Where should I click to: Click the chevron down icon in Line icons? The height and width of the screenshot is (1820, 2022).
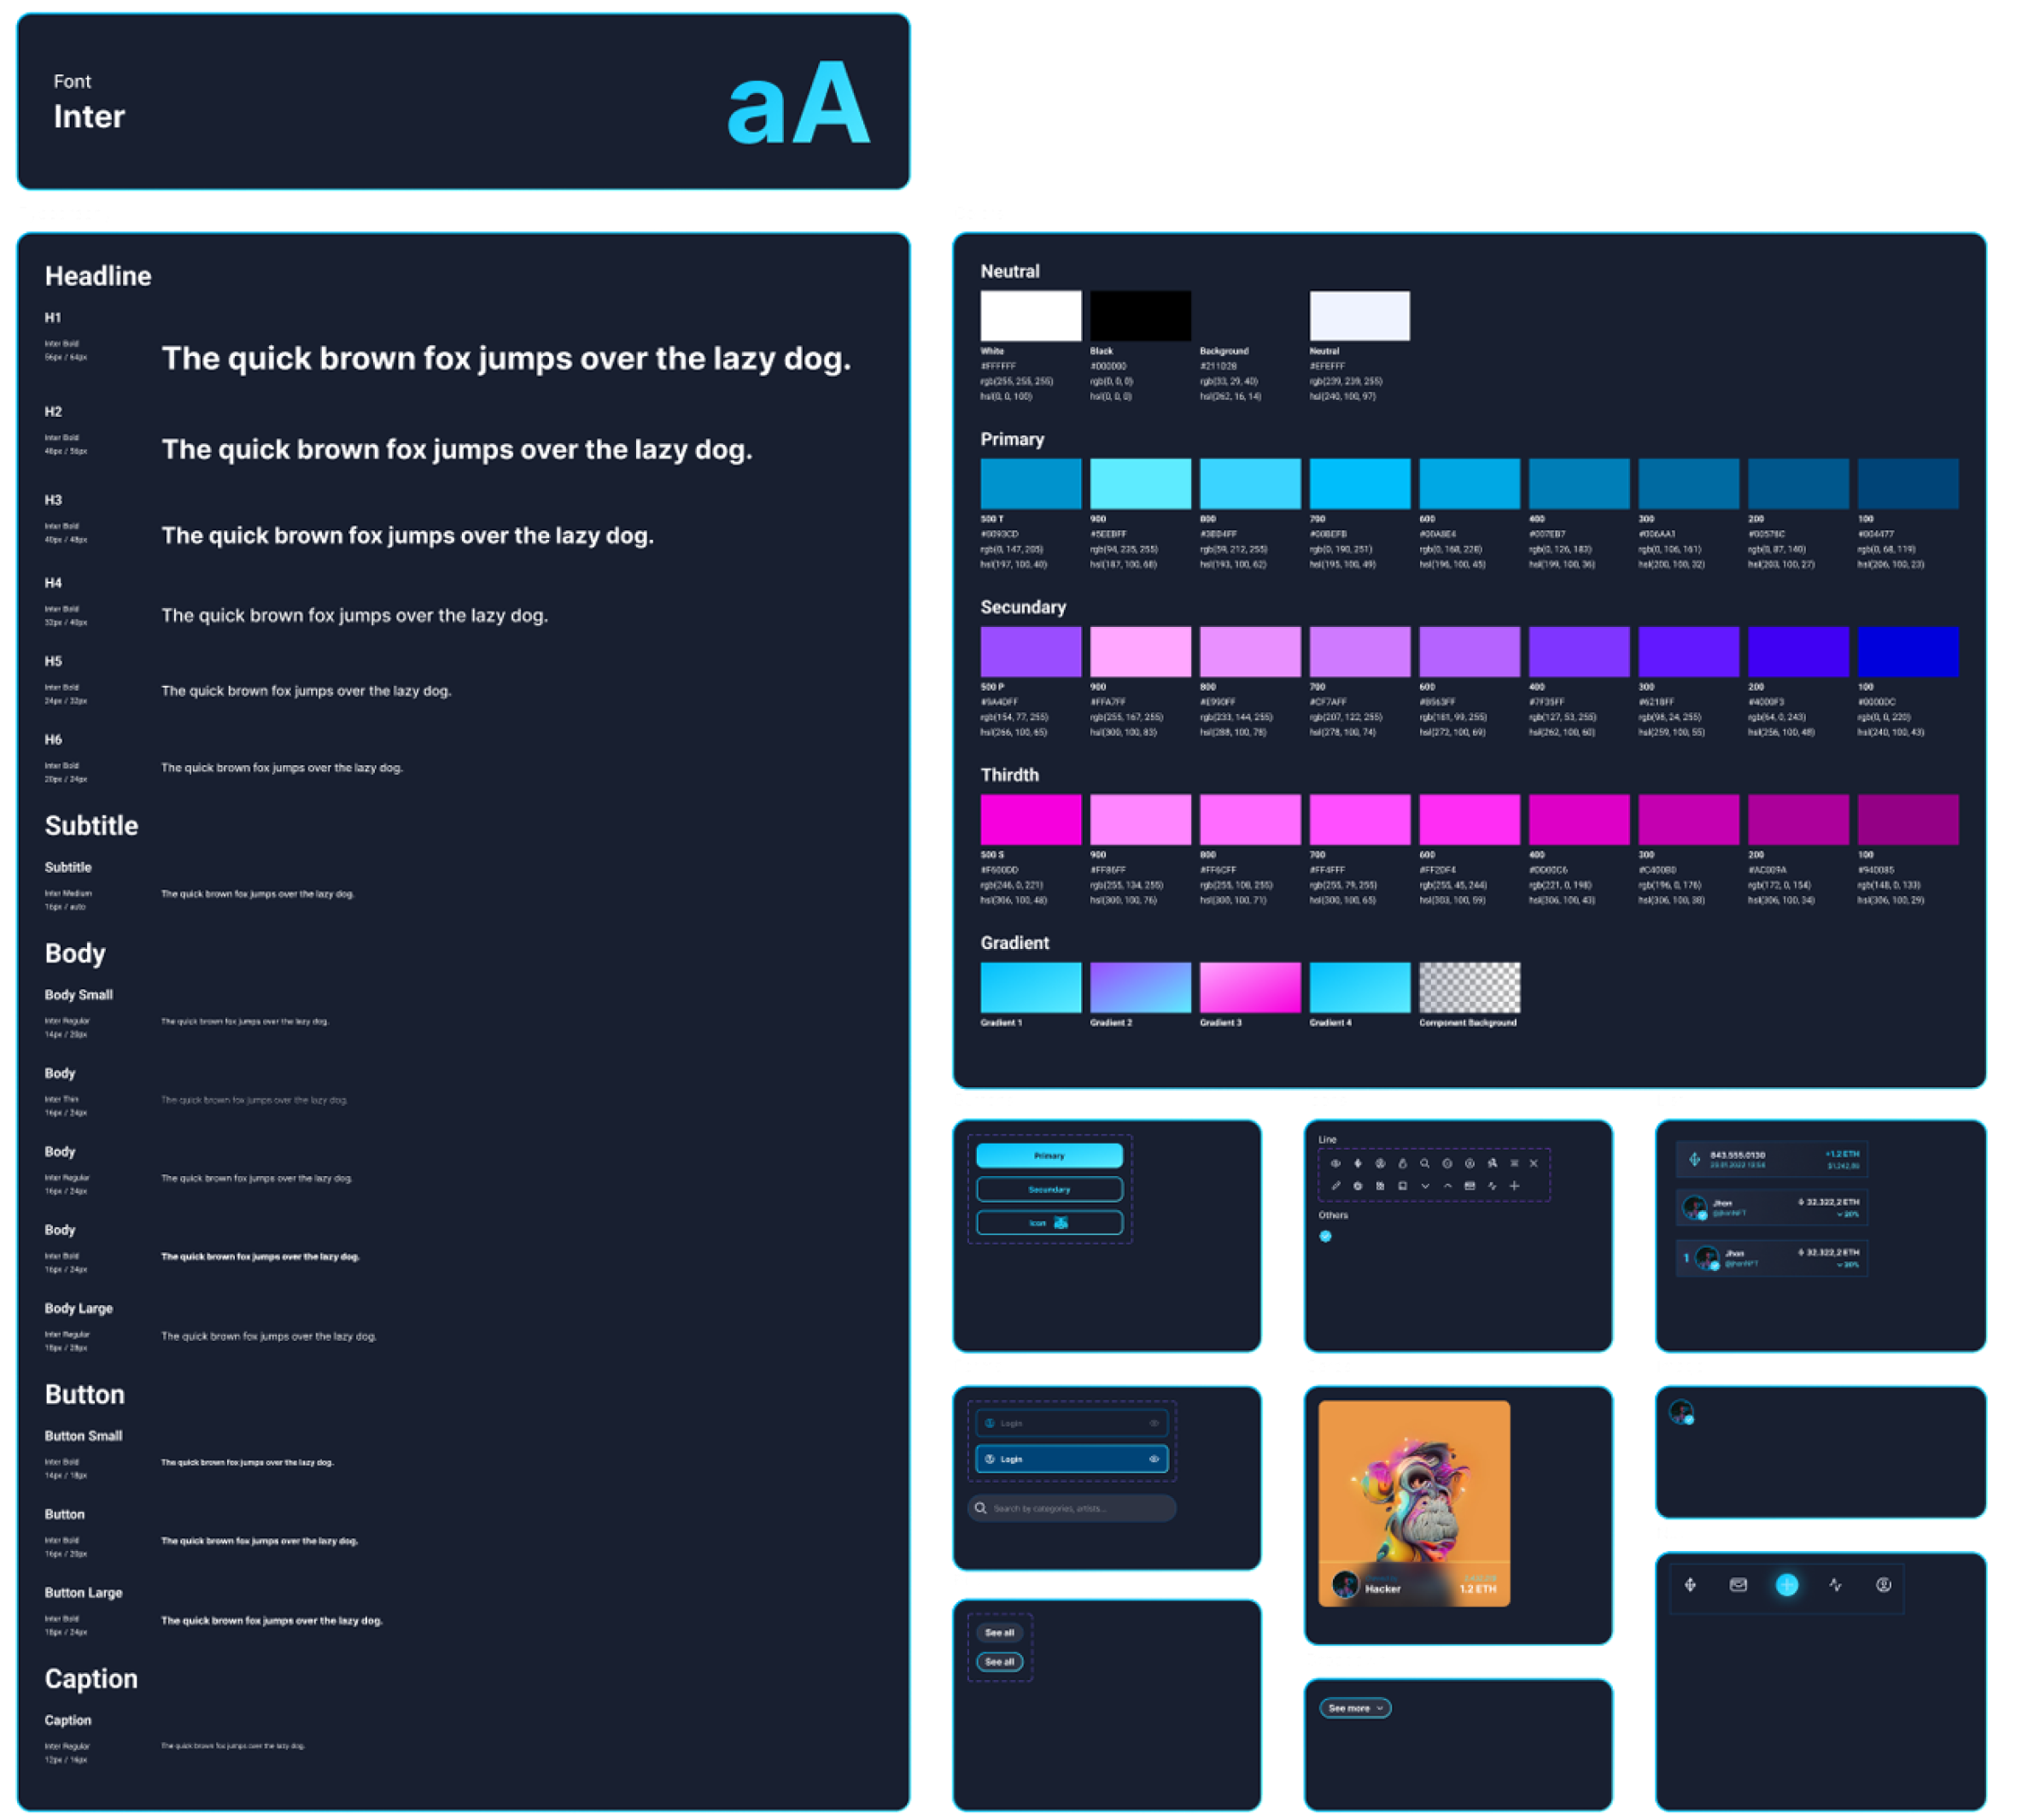click(1425, 1186)
